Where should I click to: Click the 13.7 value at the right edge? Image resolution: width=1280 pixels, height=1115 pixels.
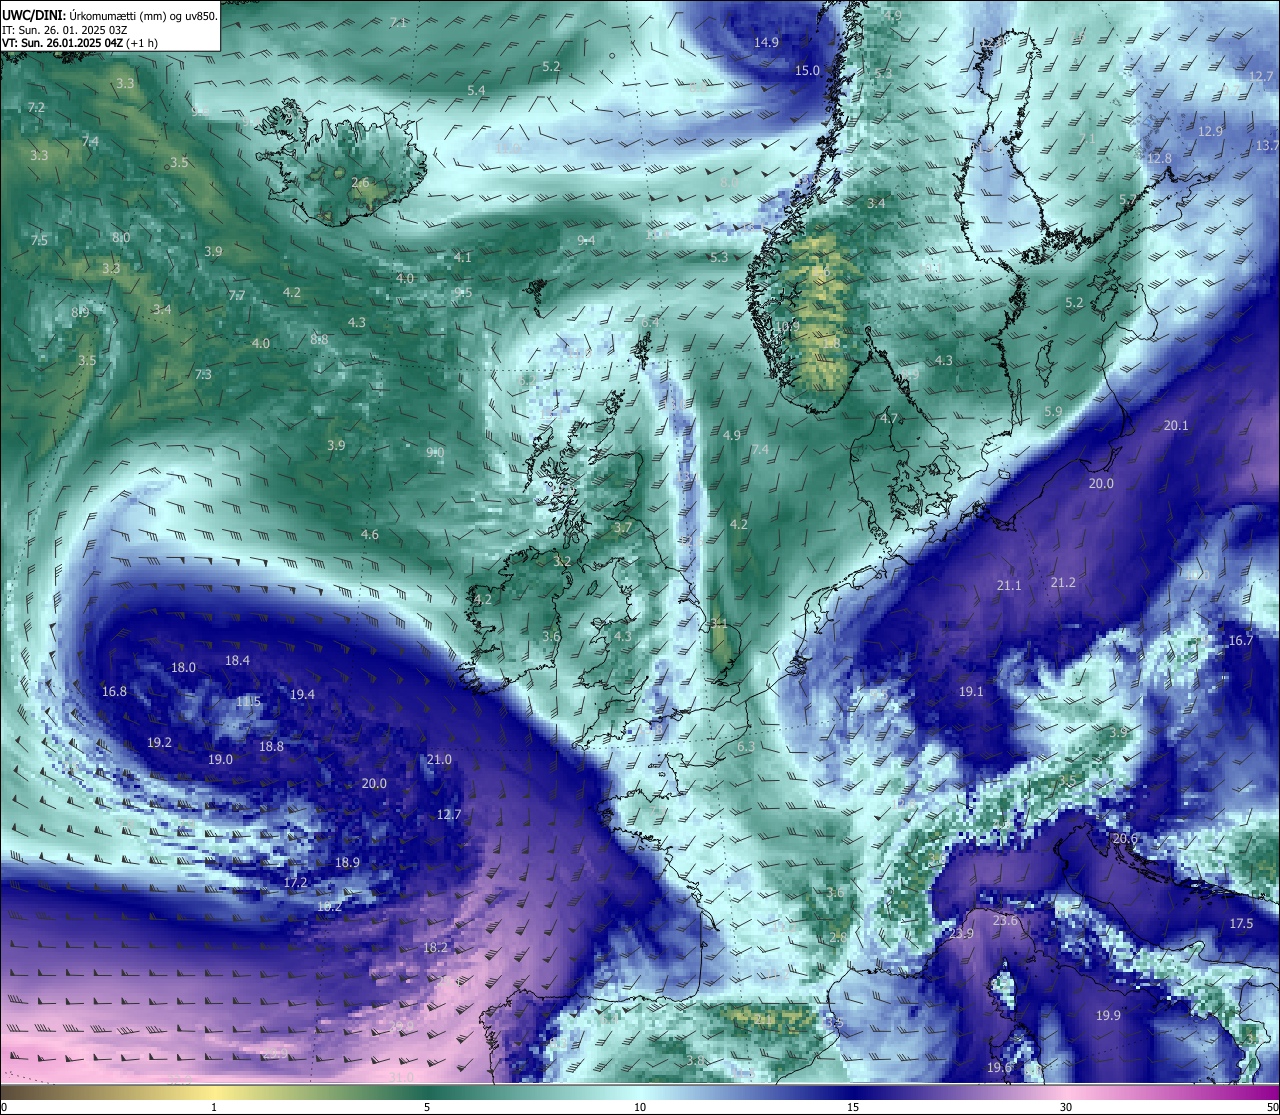pos(1267,146)
